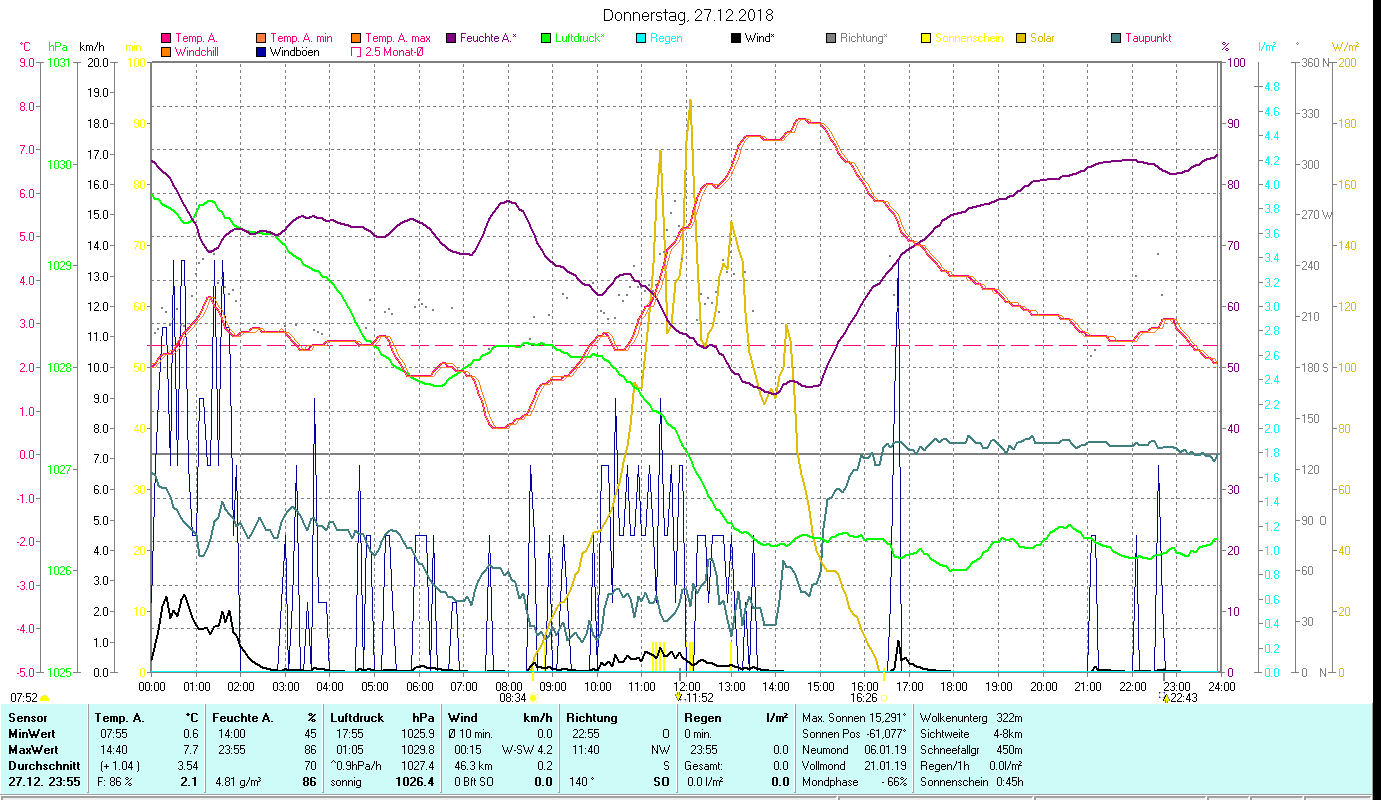Click the 'Sonnen Pos -61,077°' entry
The height and width of the screenshot is (800, 1381).
(854, 734)
